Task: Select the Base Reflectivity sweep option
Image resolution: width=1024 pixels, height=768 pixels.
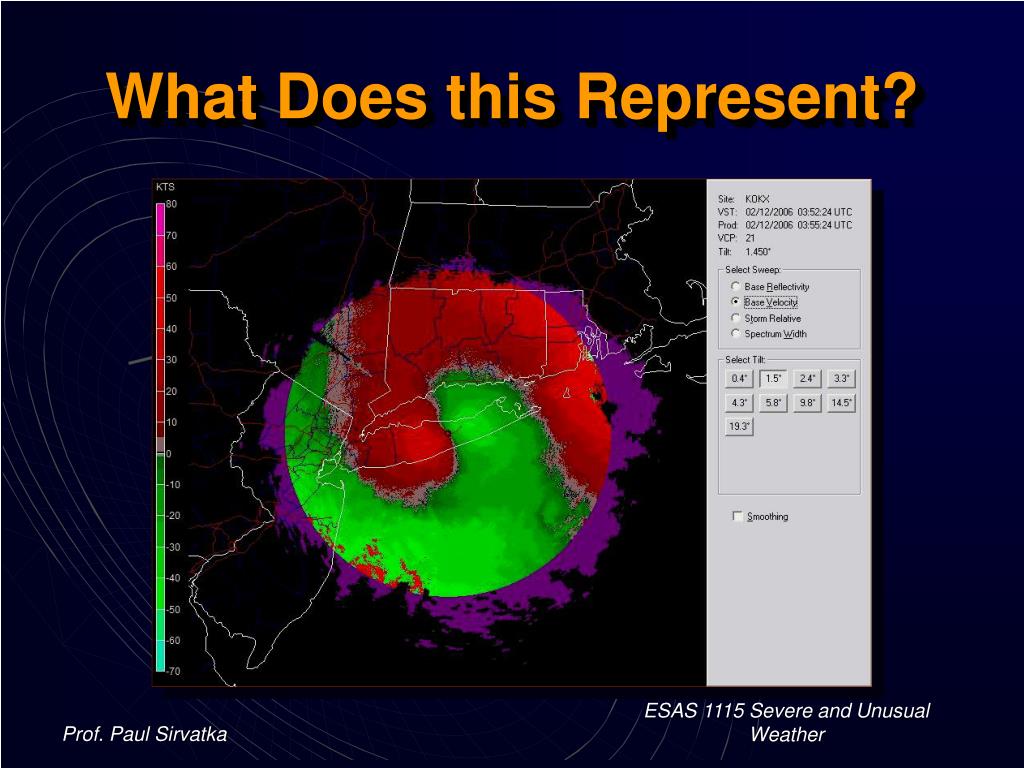Action: 771,287
